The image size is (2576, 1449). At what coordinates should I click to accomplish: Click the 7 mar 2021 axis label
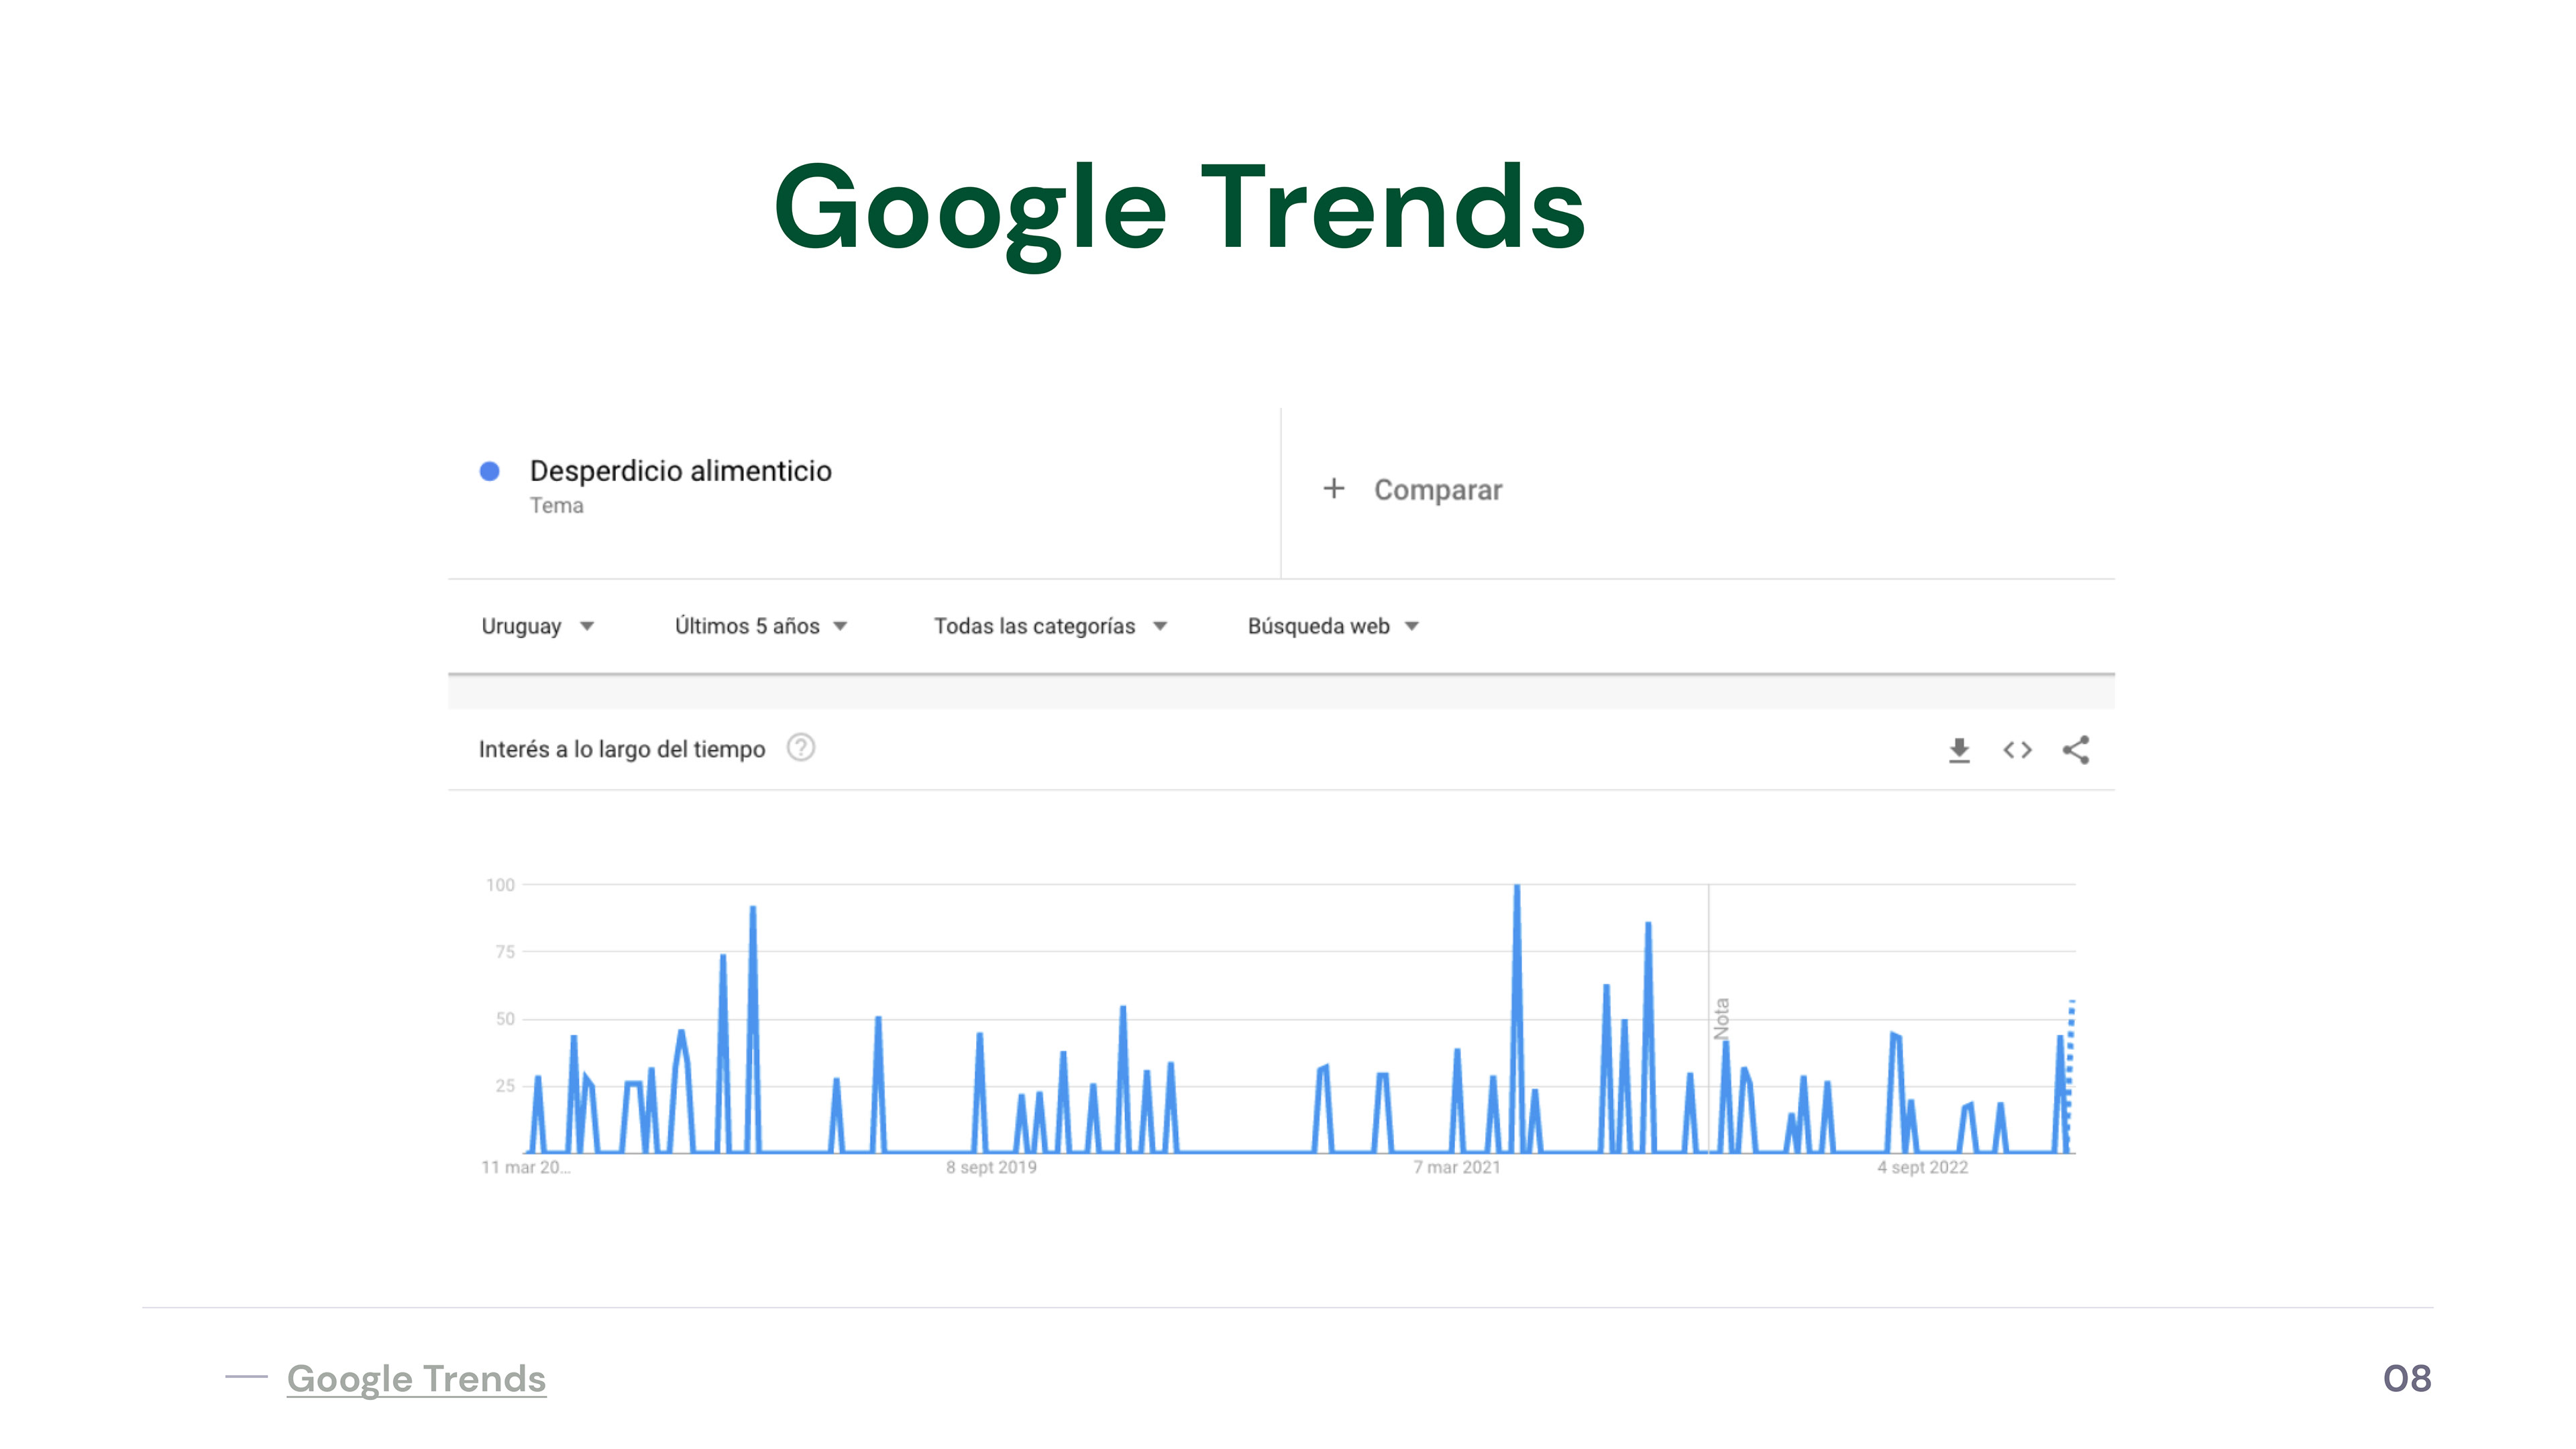pos(1457,1167)
